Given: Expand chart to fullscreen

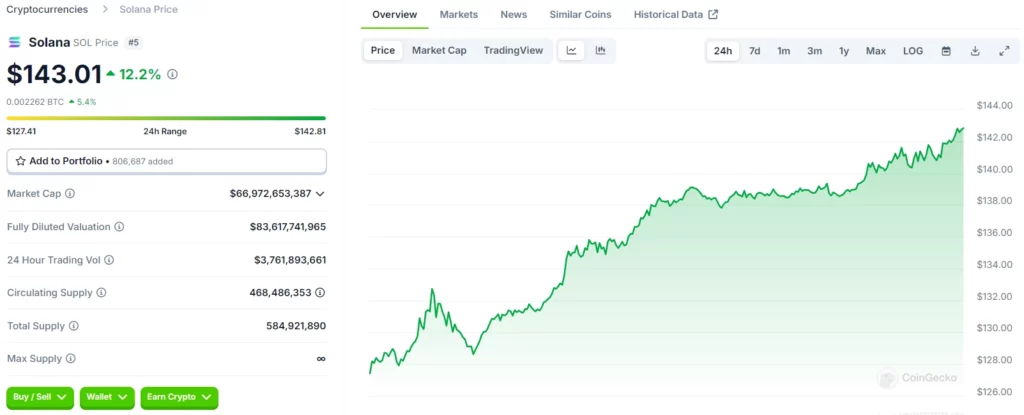Looking at the screenshot, I should pos(1004,51).
